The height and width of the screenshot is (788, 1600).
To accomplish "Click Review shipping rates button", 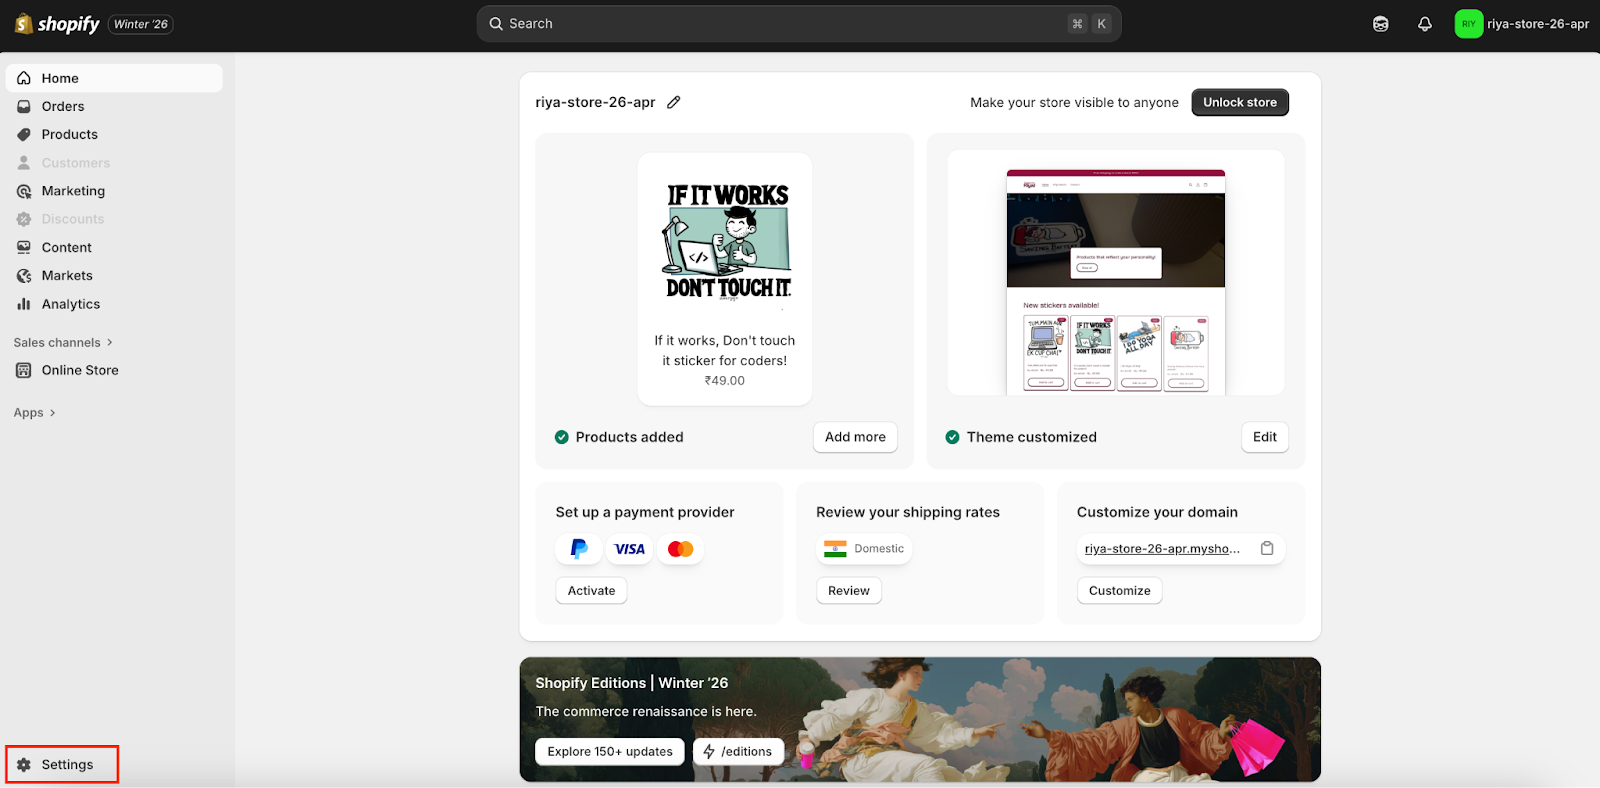I will pyautogui.click(x=849, y=591).
